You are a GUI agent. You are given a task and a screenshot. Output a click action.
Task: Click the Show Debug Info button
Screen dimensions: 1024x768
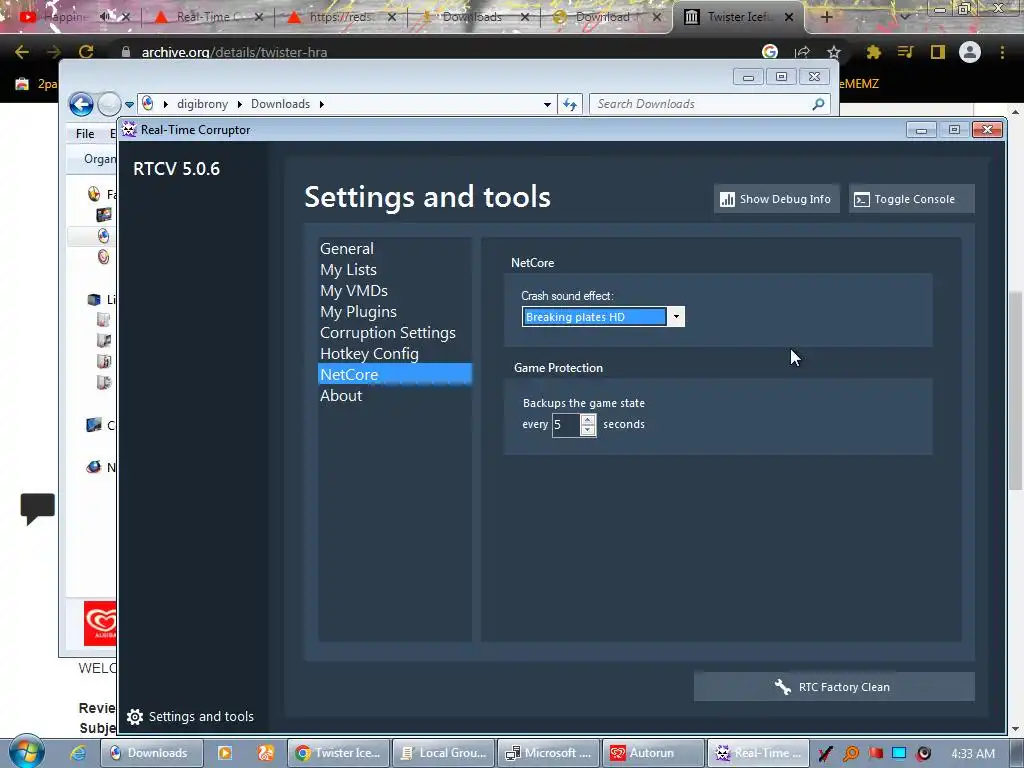point(776,199)
